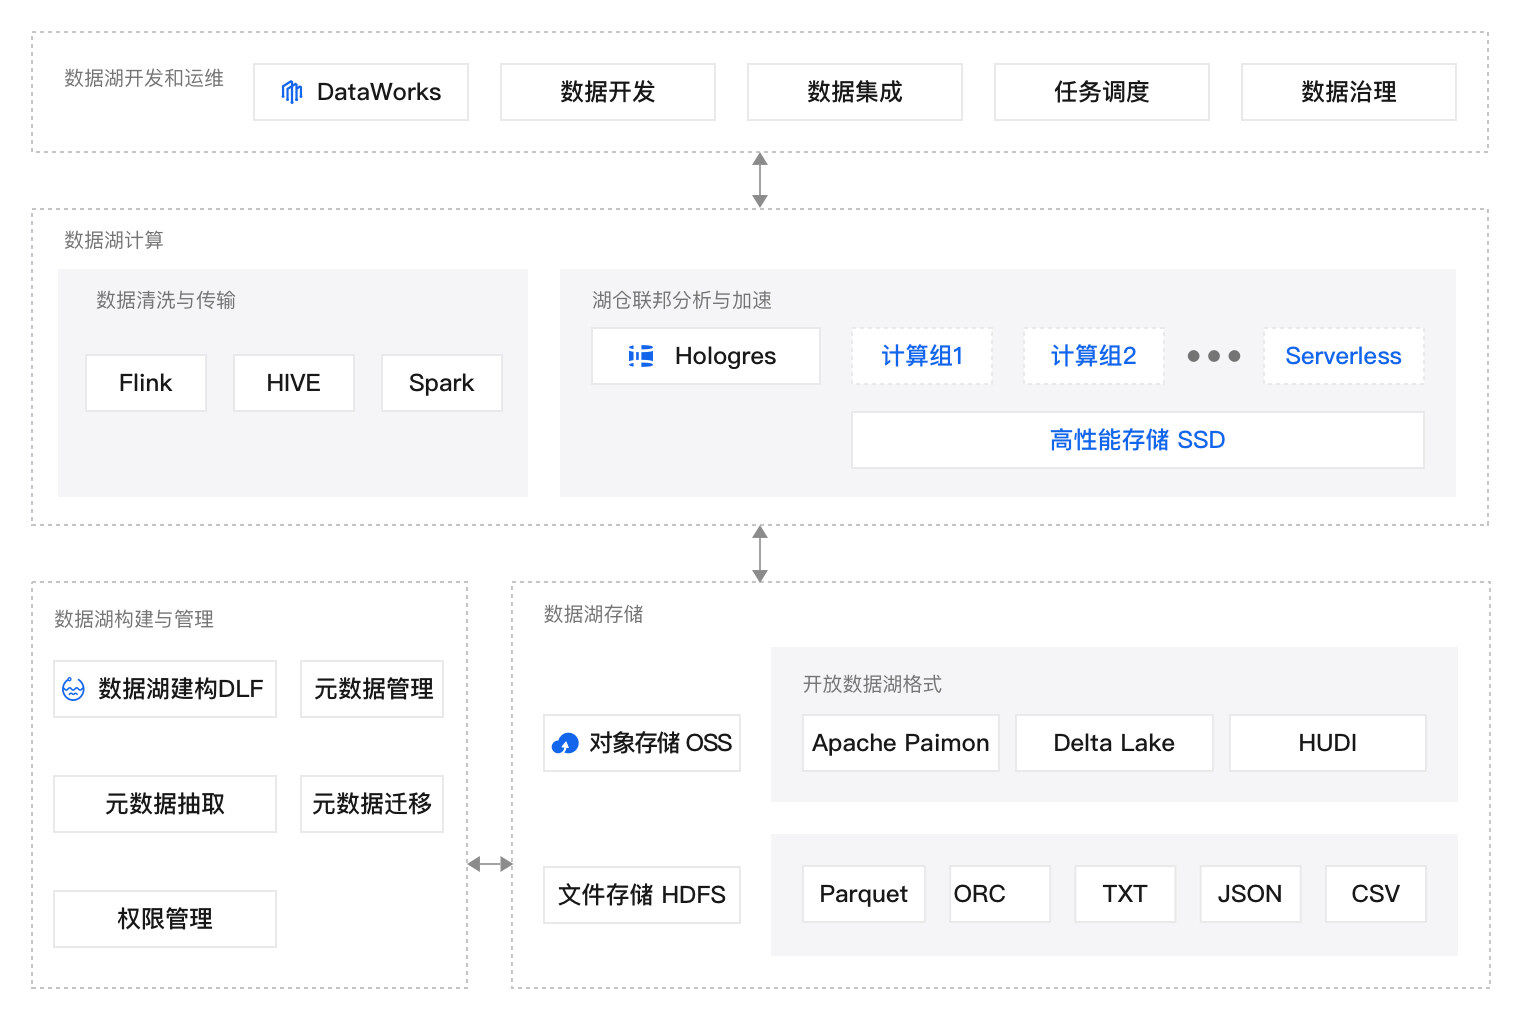Click the Hologres logo icon
Viewport: 1520px width, 1020px height.
pos(641,356)
